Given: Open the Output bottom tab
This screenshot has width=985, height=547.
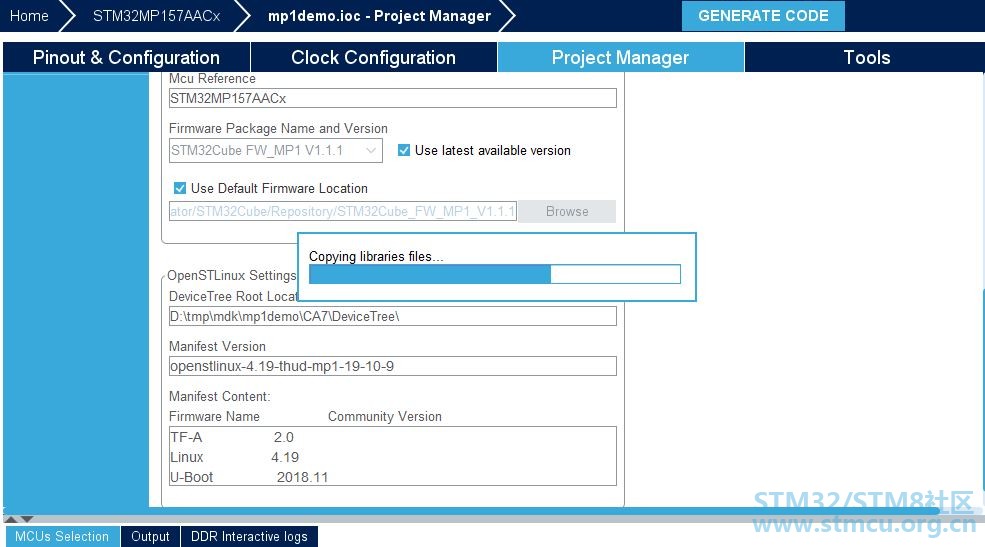Looking at the screenshot, I should click(150, 536).
